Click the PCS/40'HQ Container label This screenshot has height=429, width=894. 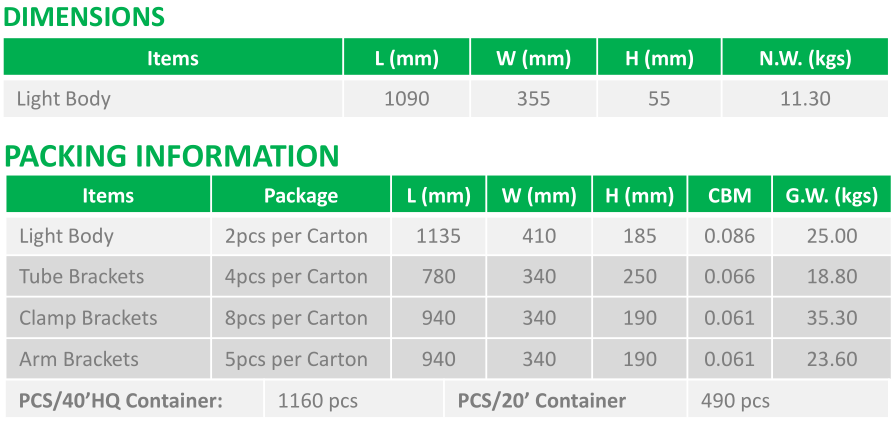[120, 401]
